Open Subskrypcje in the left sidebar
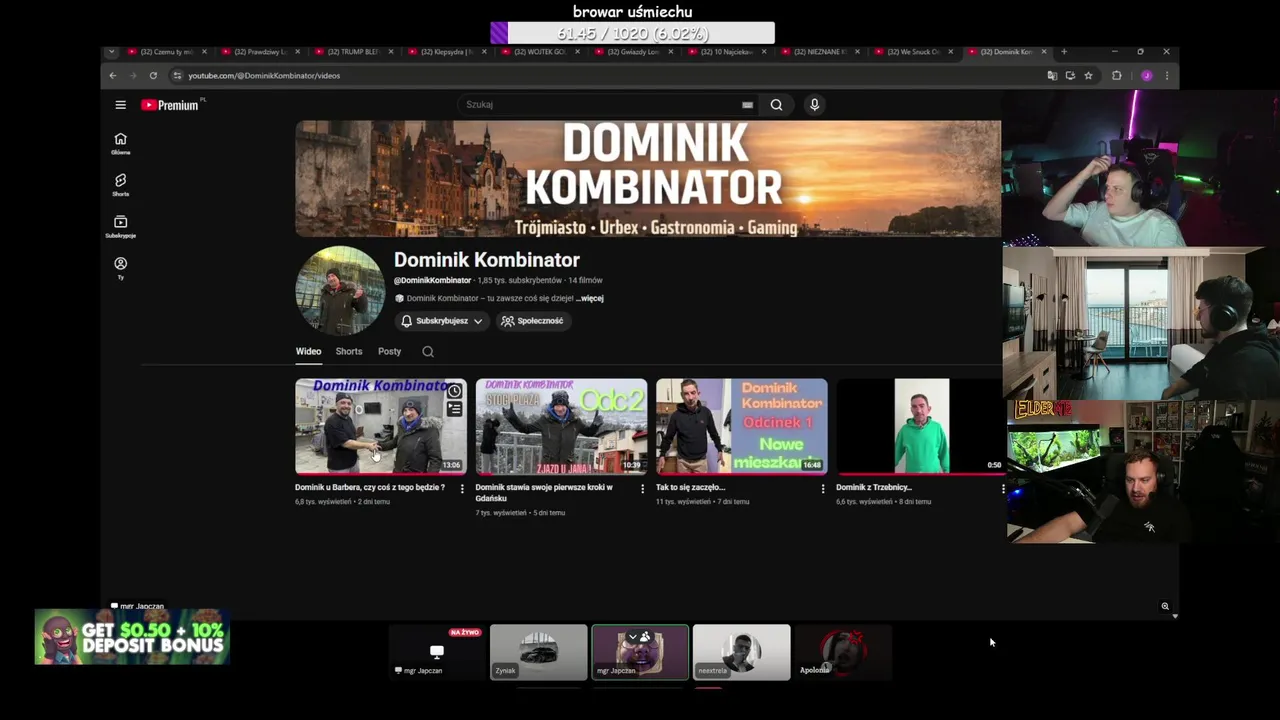 tap(120, 227)
